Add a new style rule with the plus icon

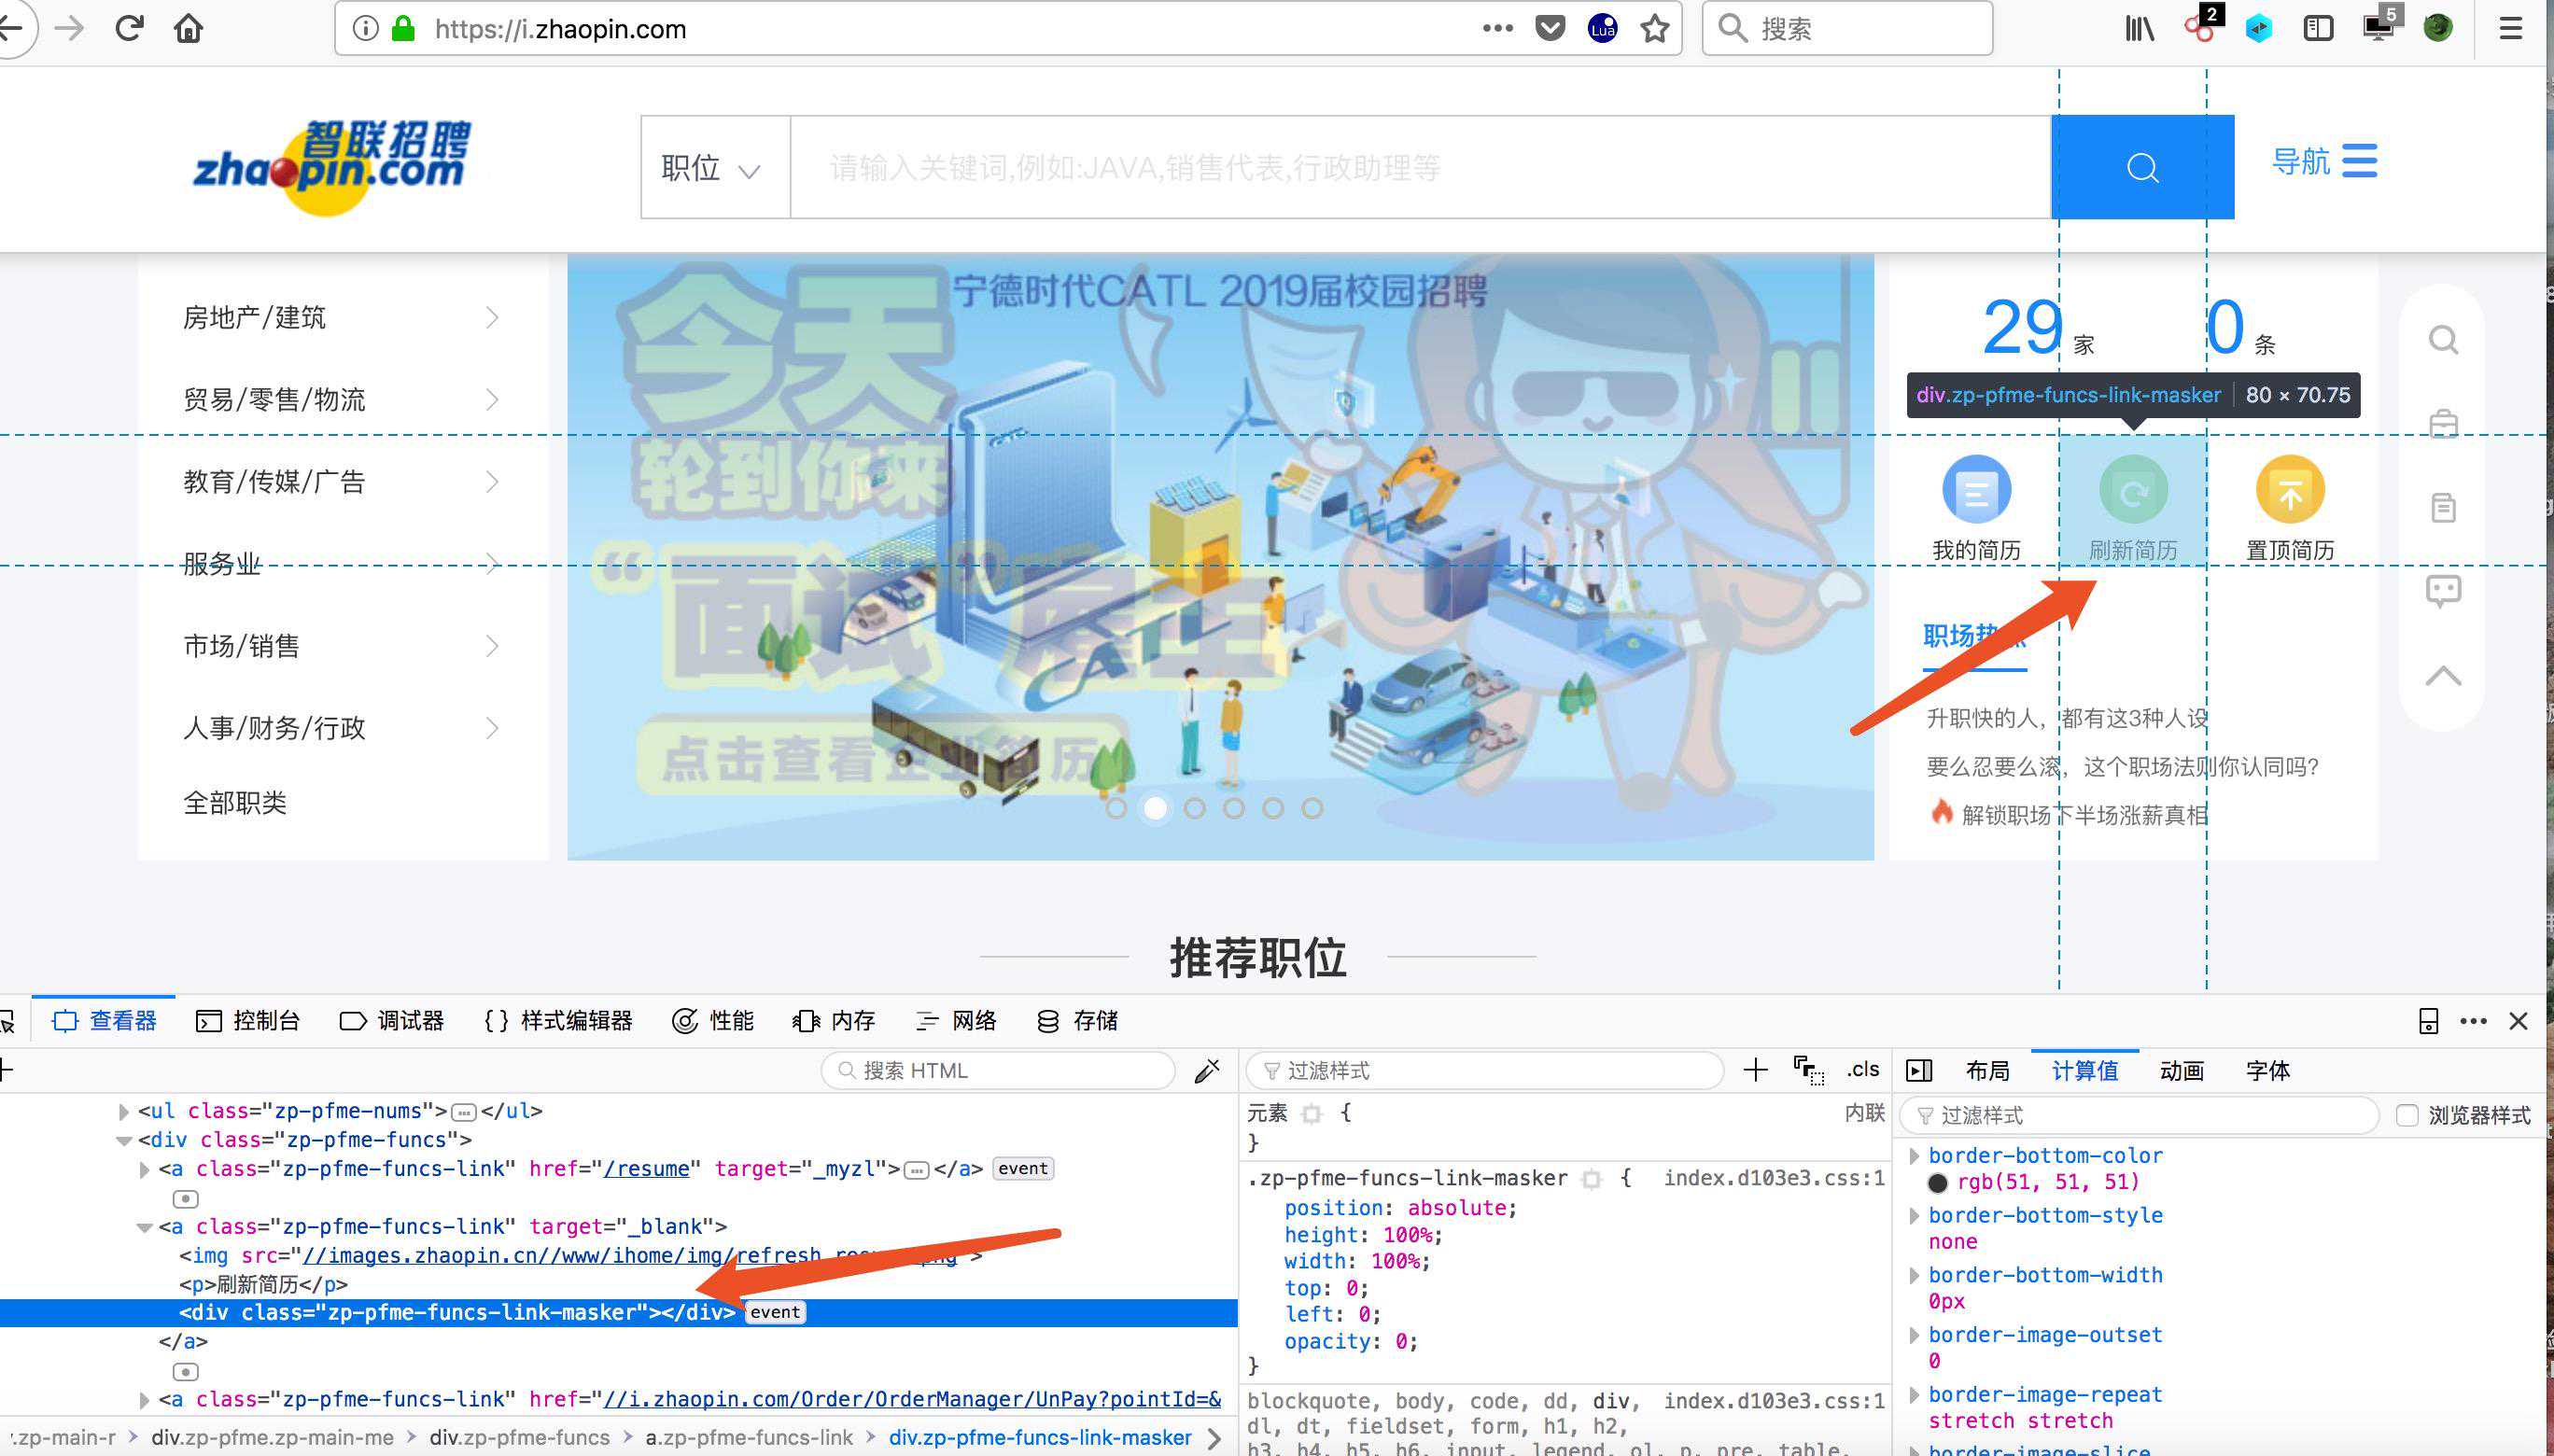[1755, 1071]
